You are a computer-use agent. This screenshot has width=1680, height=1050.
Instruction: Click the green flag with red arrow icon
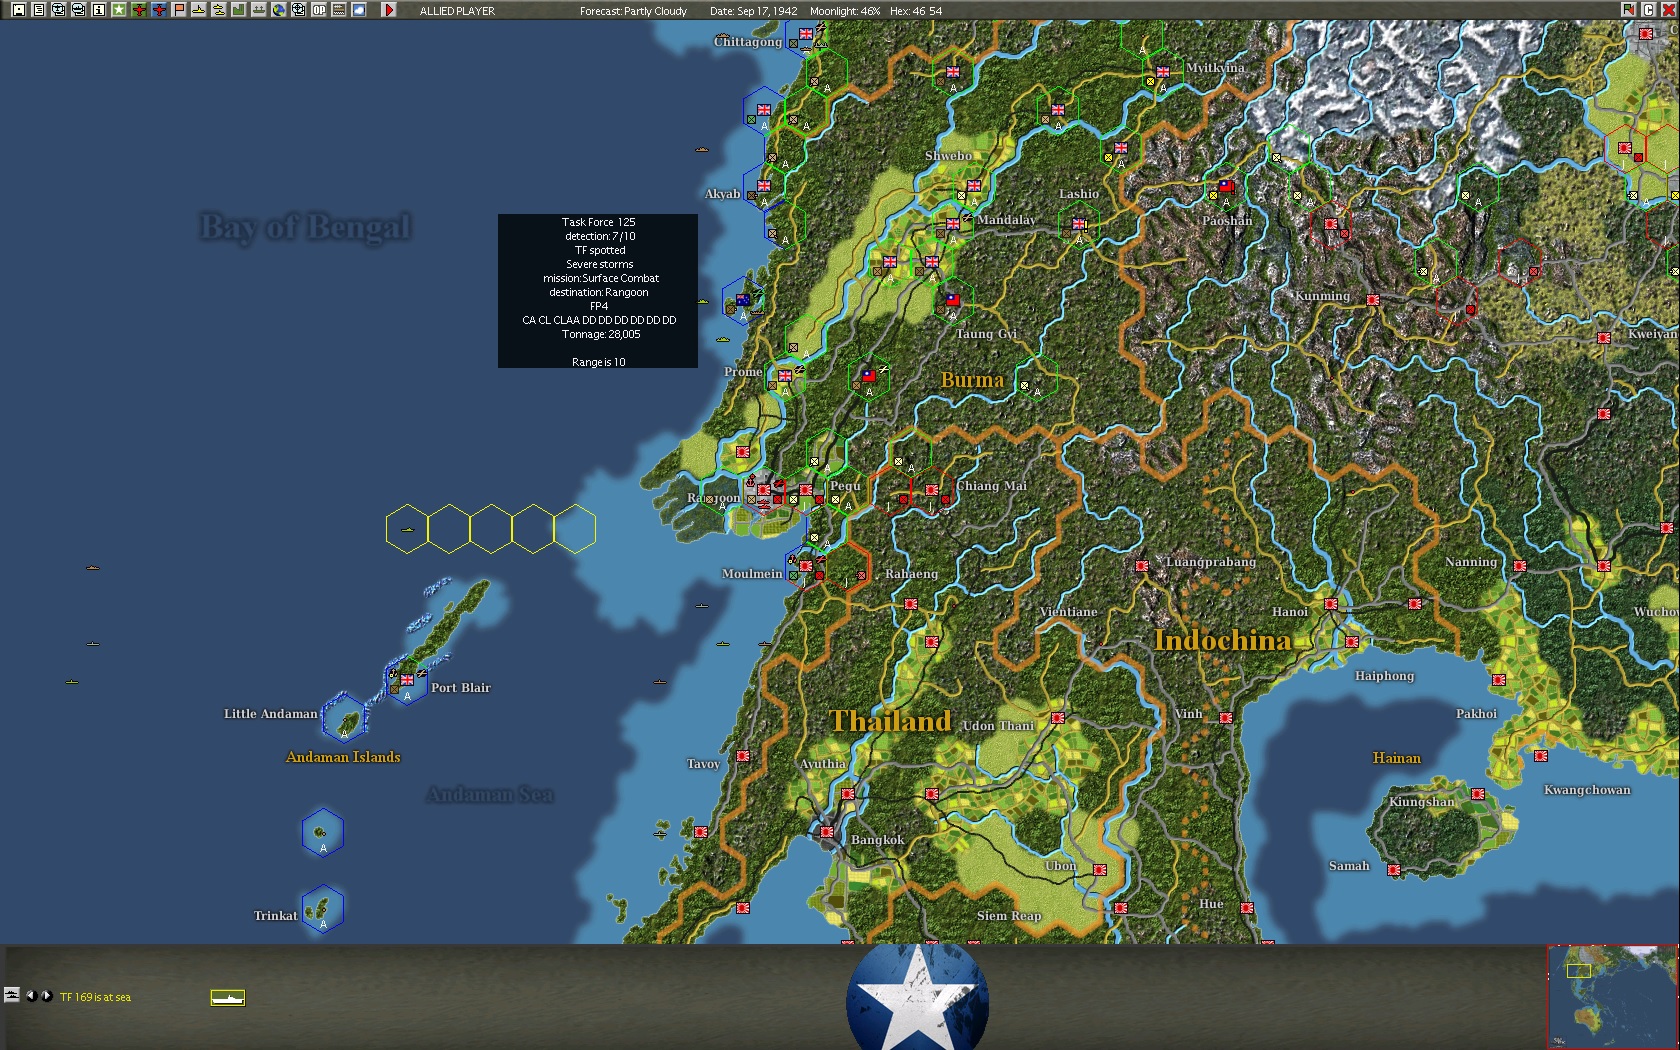coord(1629,10)
